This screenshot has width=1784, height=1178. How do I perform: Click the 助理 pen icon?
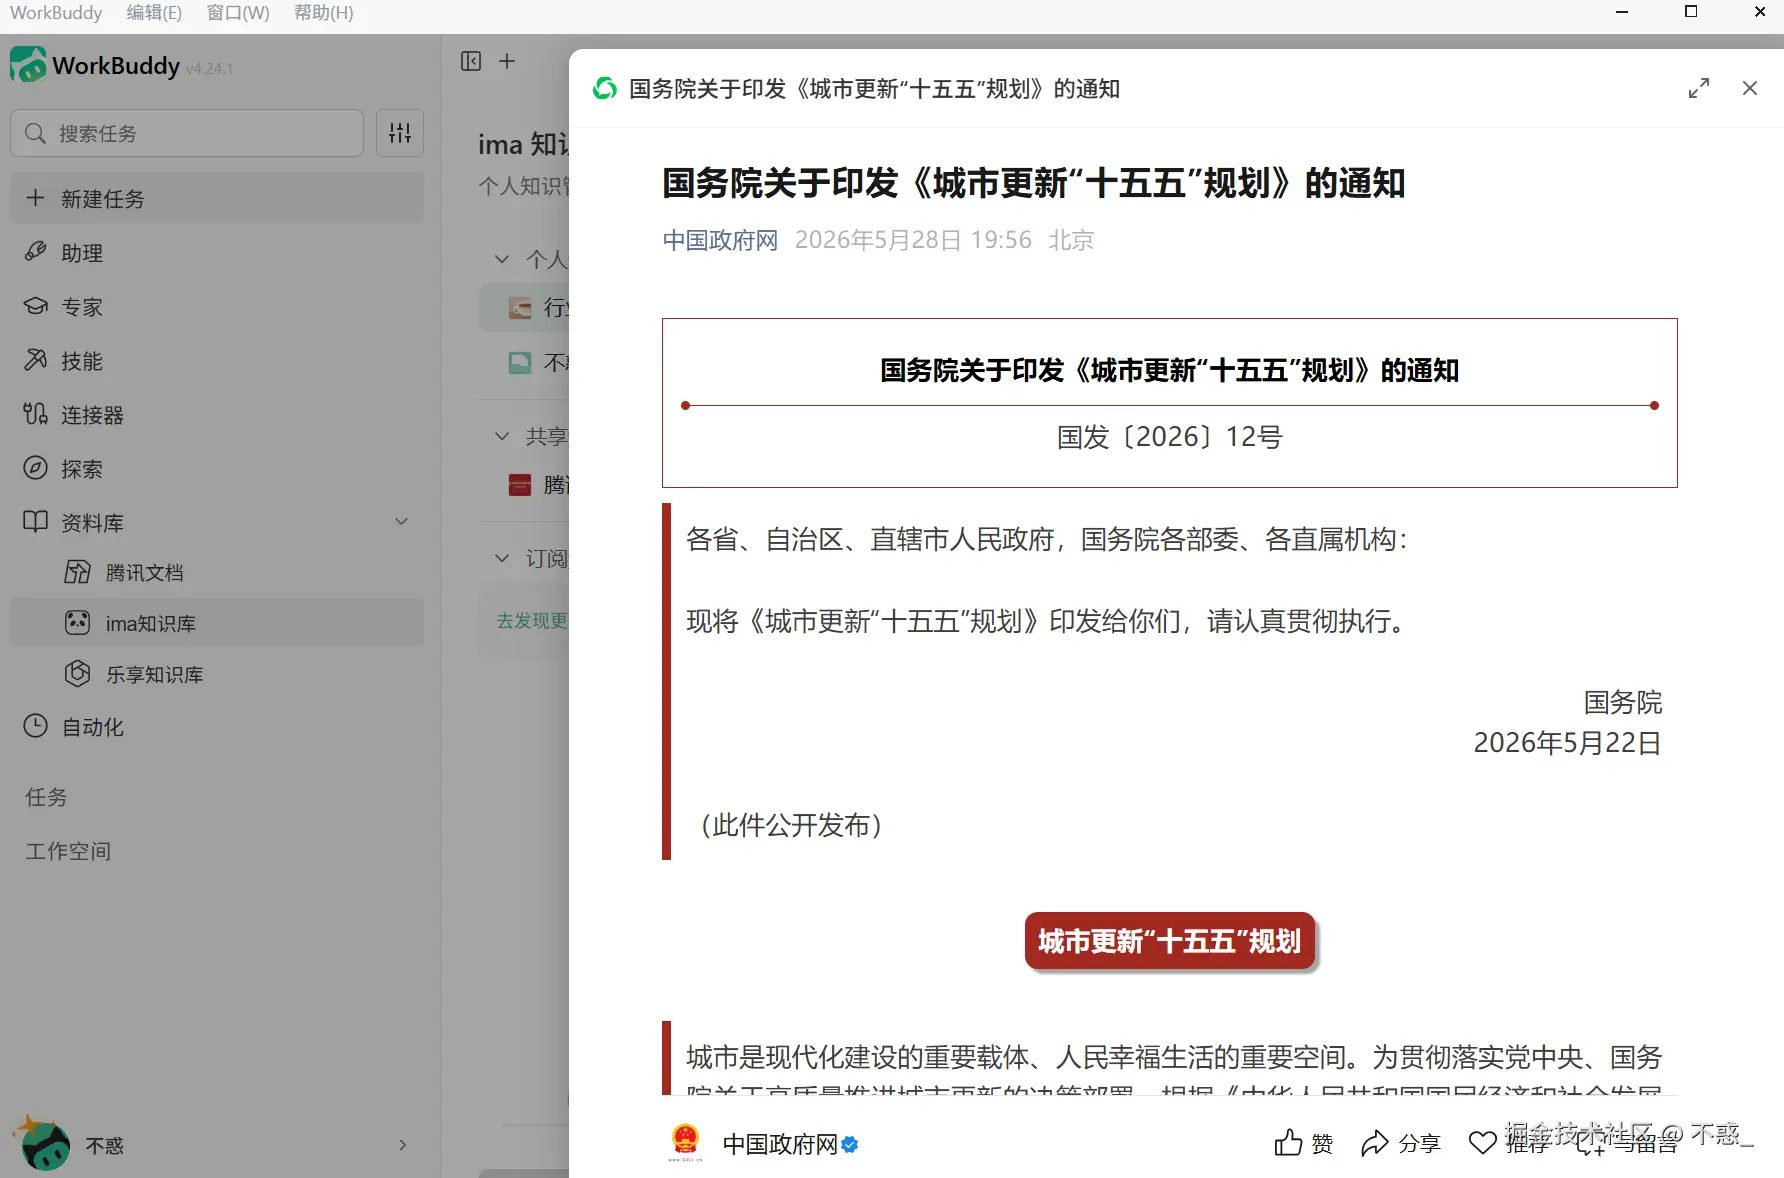[x=36, y=251]
